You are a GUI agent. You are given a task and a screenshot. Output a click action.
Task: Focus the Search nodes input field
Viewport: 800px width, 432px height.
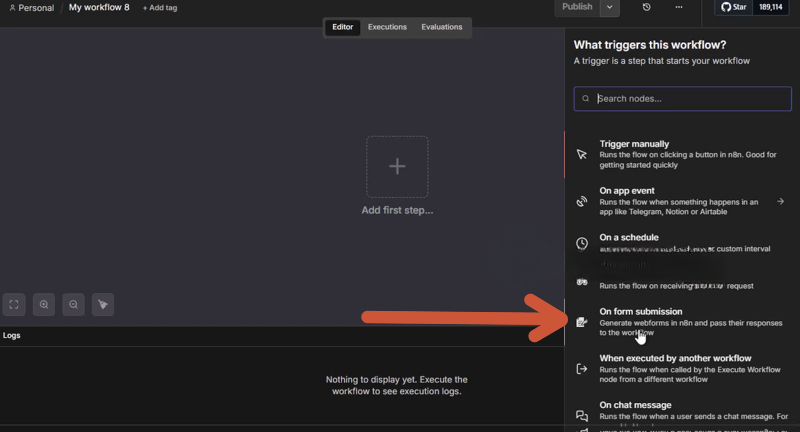(x=683, y=98)
